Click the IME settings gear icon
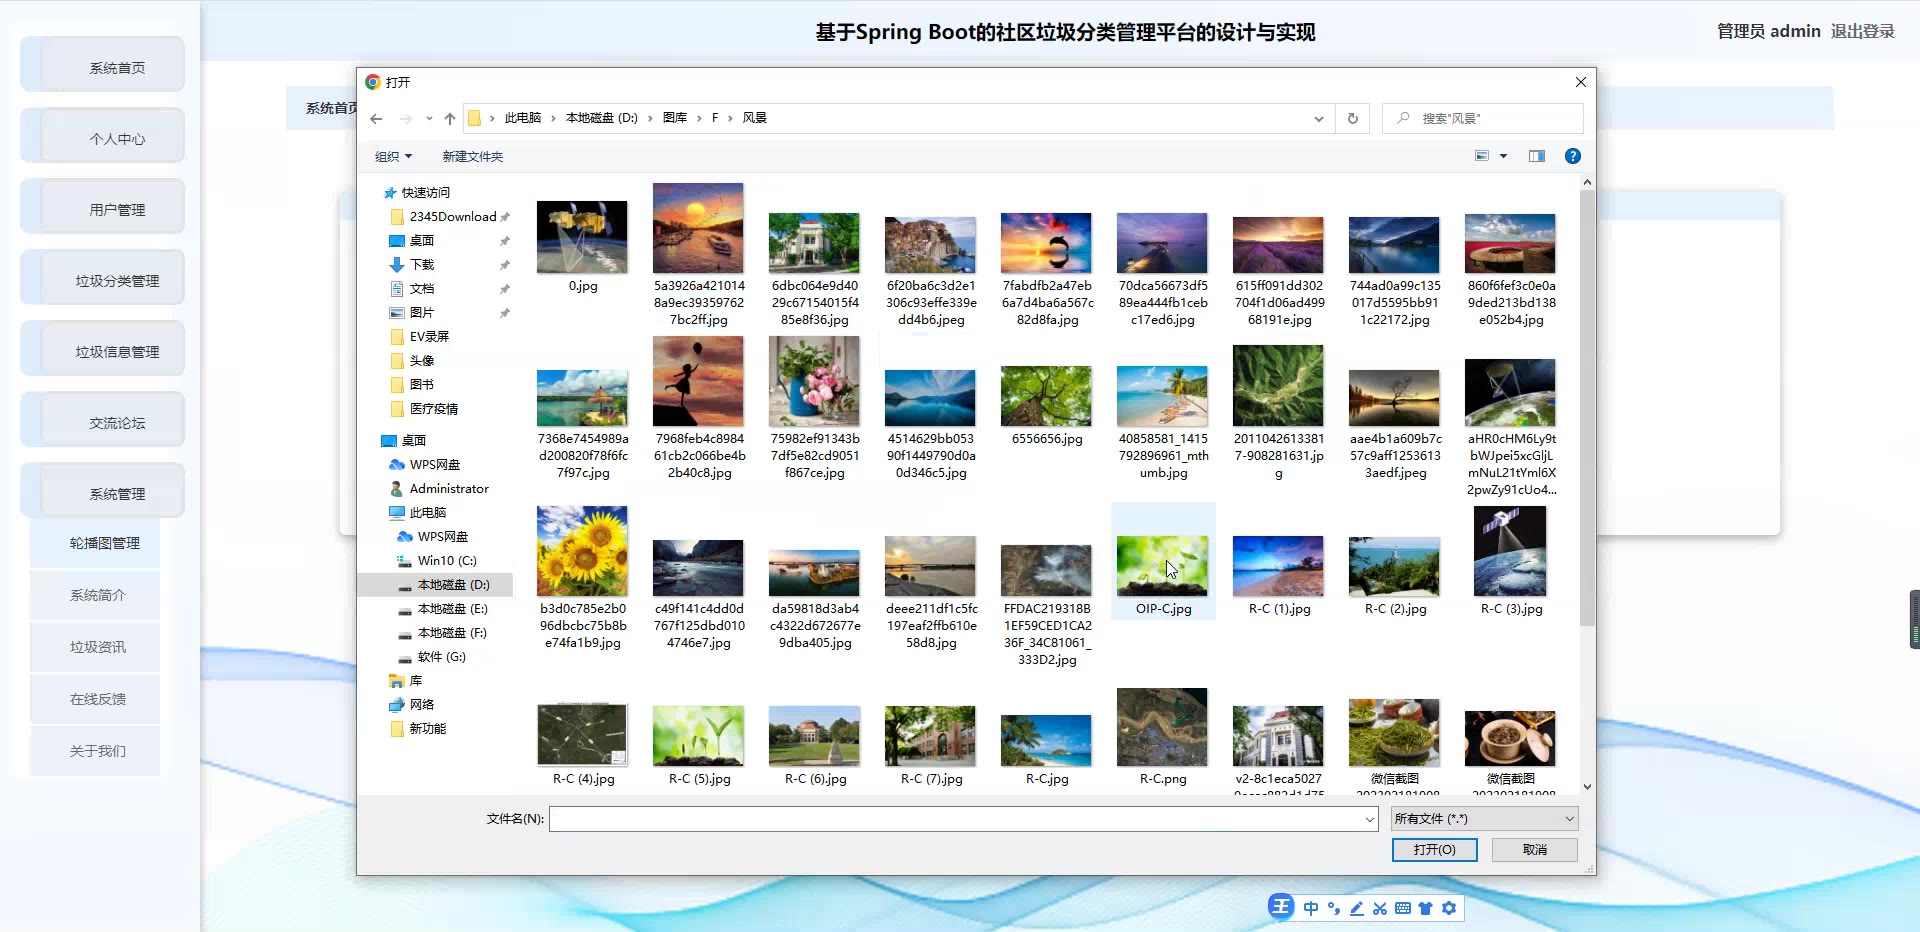 [1449, 908]
